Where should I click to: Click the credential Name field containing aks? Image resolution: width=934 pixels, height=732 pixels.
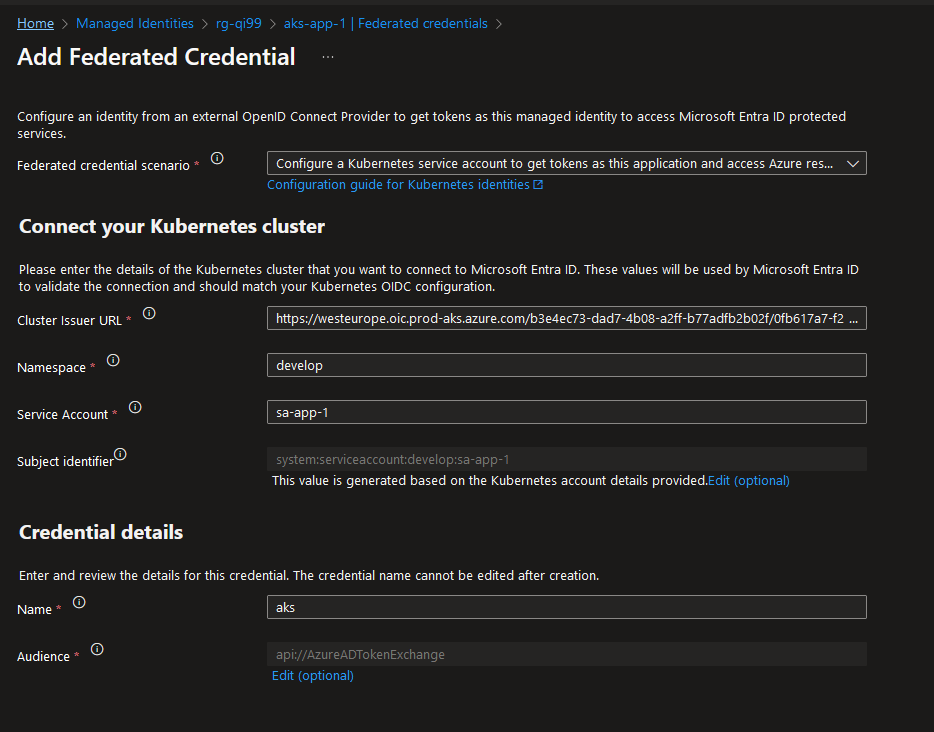click(566, 607)
